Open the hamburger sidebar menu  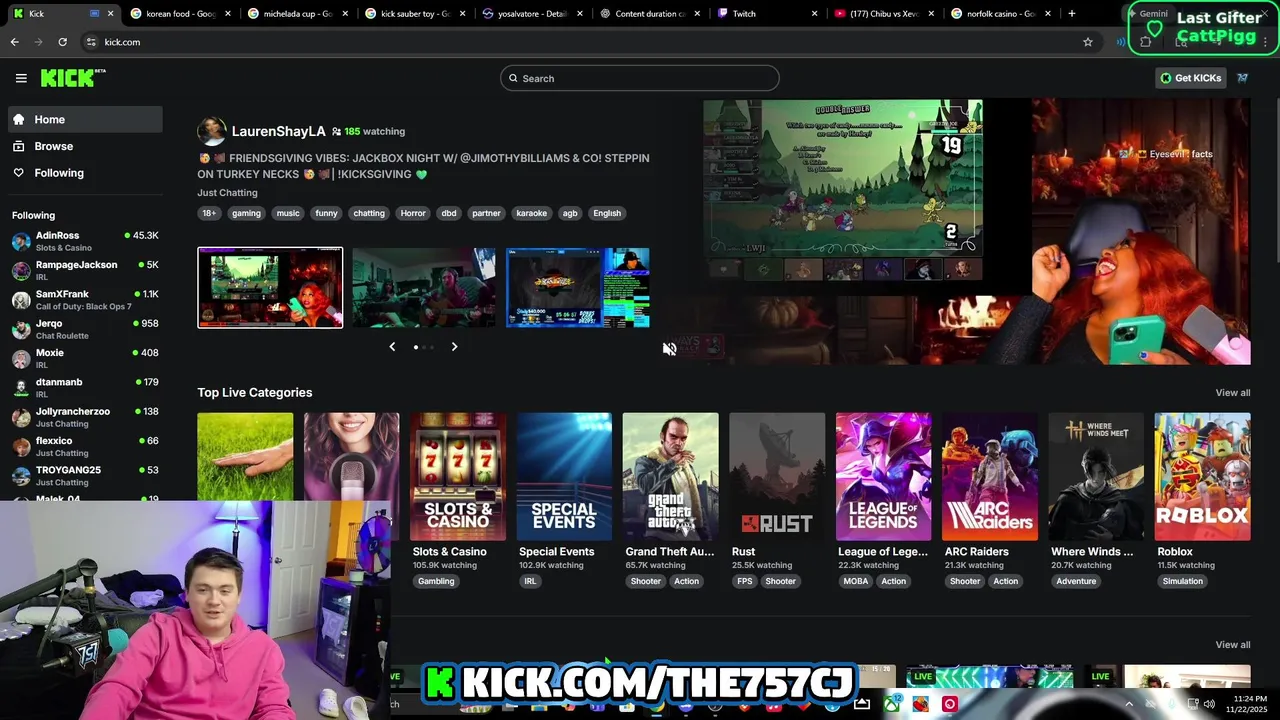point(21,78)
